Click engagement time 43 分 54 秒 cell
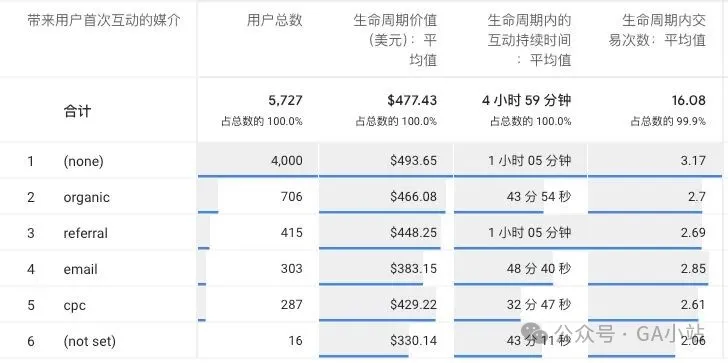Screen dimensions: 728x363 coord(539,197)
